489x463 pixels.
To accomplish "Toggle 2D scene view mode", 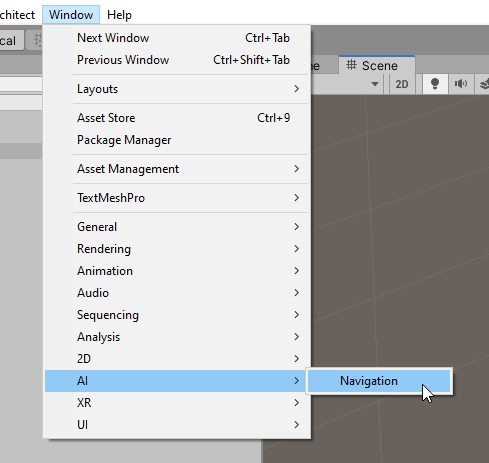I will 402,84.
